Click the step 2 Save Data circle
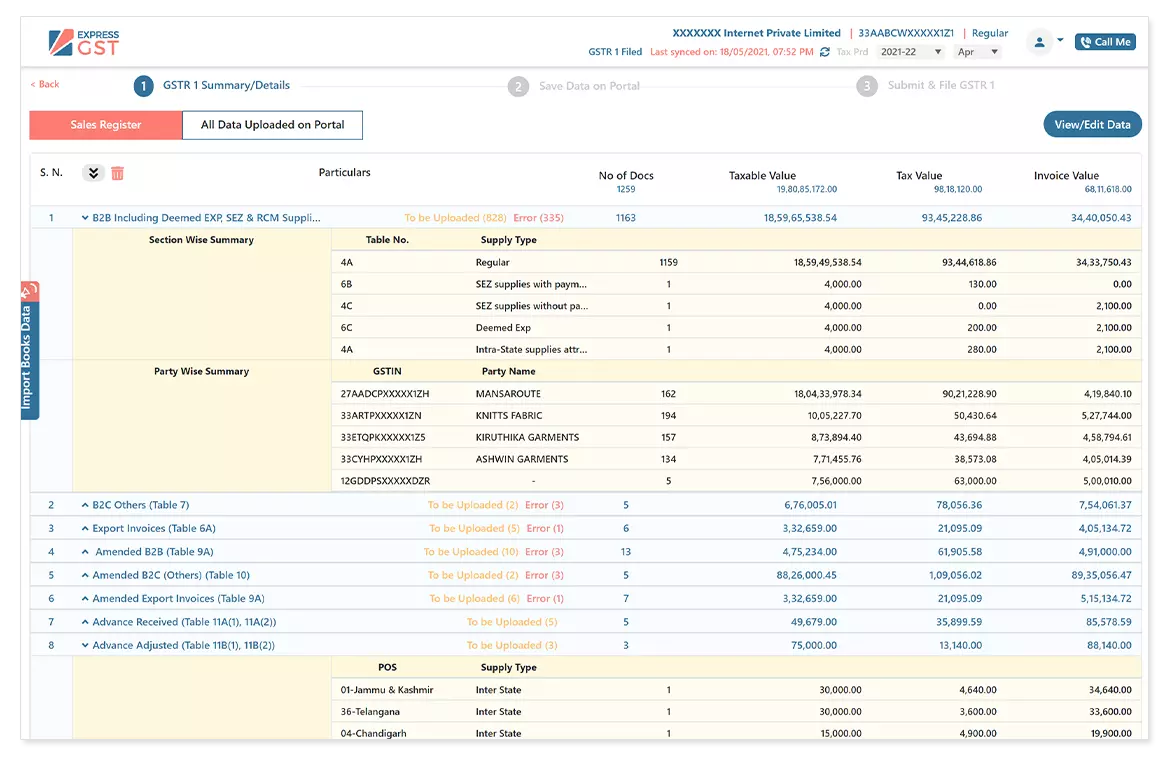Viewport: 1166px width, 763px height. tap(517, 86)
